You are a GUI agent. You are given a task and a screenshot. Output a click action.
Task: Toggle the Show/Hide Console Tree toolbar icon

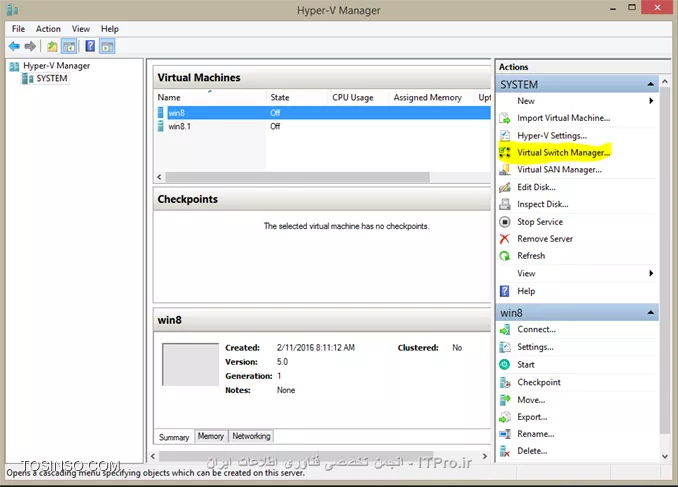click(69, 46)
